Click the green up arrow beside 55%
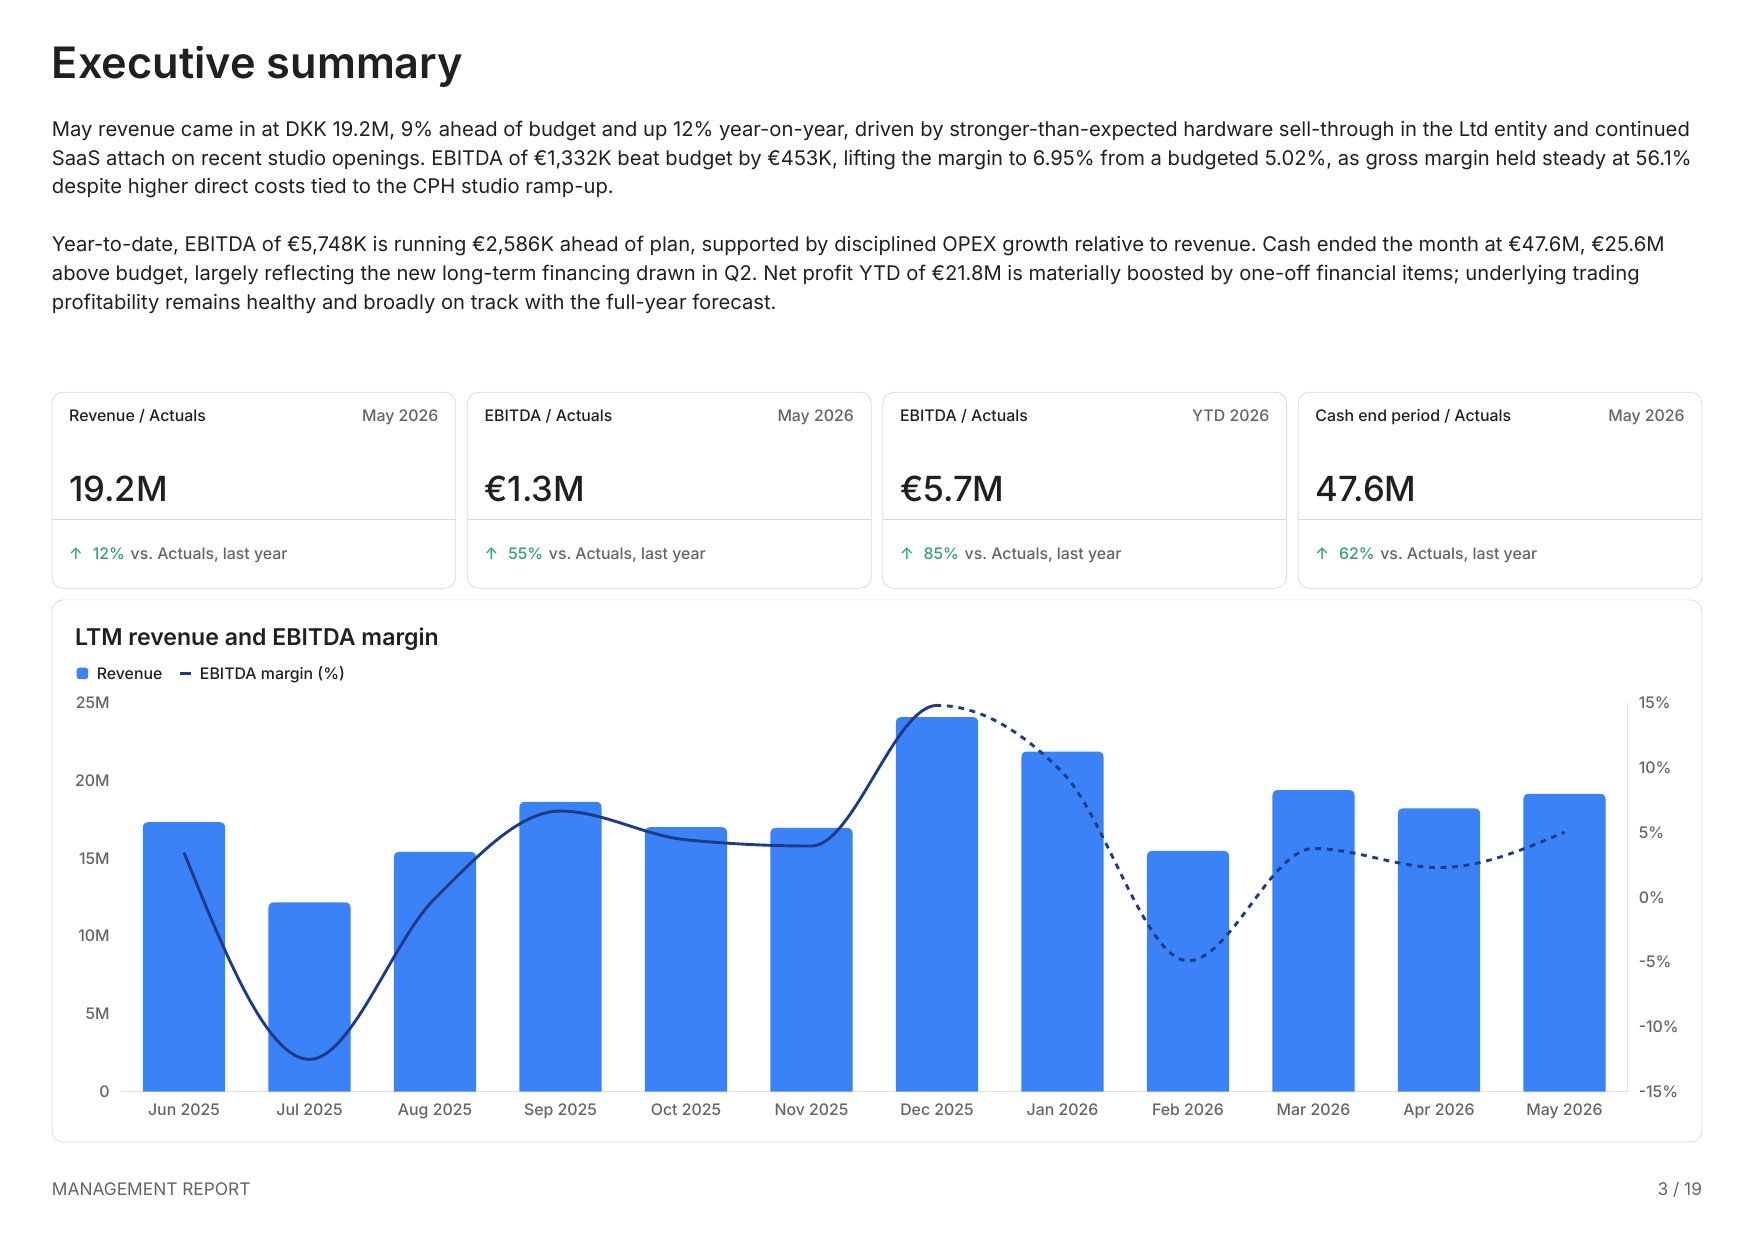1754x1241 pixels. click(x=491, y=553)
